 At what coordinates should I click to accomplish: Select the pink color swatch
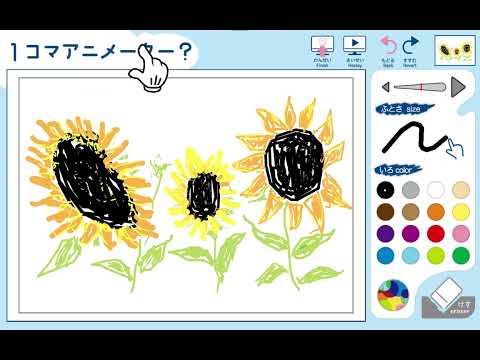click(461, 234)
